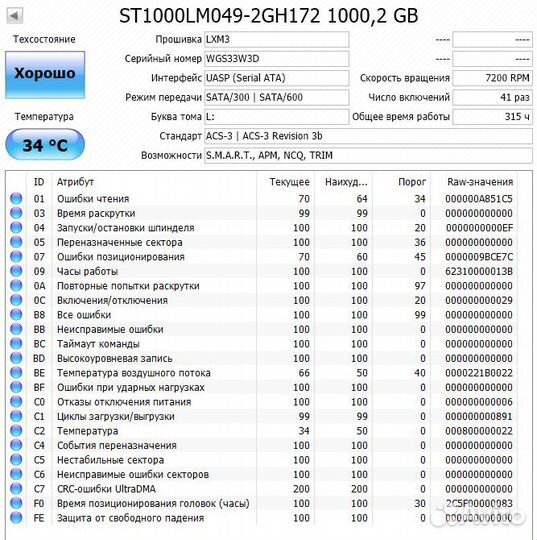Click the Стандарт field ACS-3 Revision 3b
Screen dimensions: 537x540
pos(368,136)
